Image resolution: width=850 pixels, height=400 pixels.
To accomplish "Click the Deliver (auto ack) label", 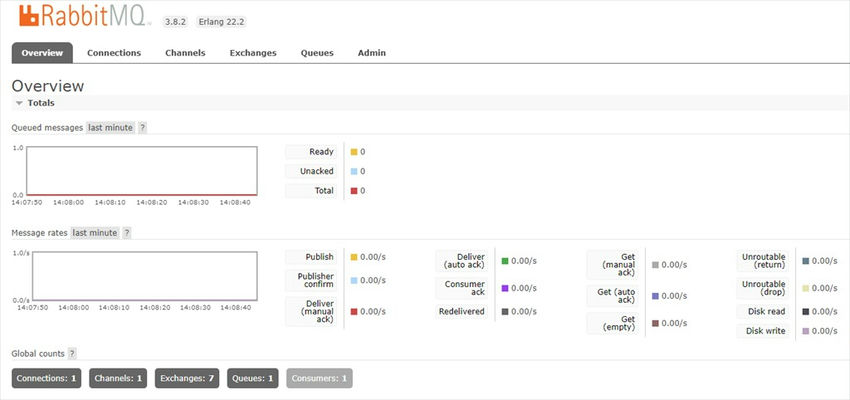I will tap(461, 261).
